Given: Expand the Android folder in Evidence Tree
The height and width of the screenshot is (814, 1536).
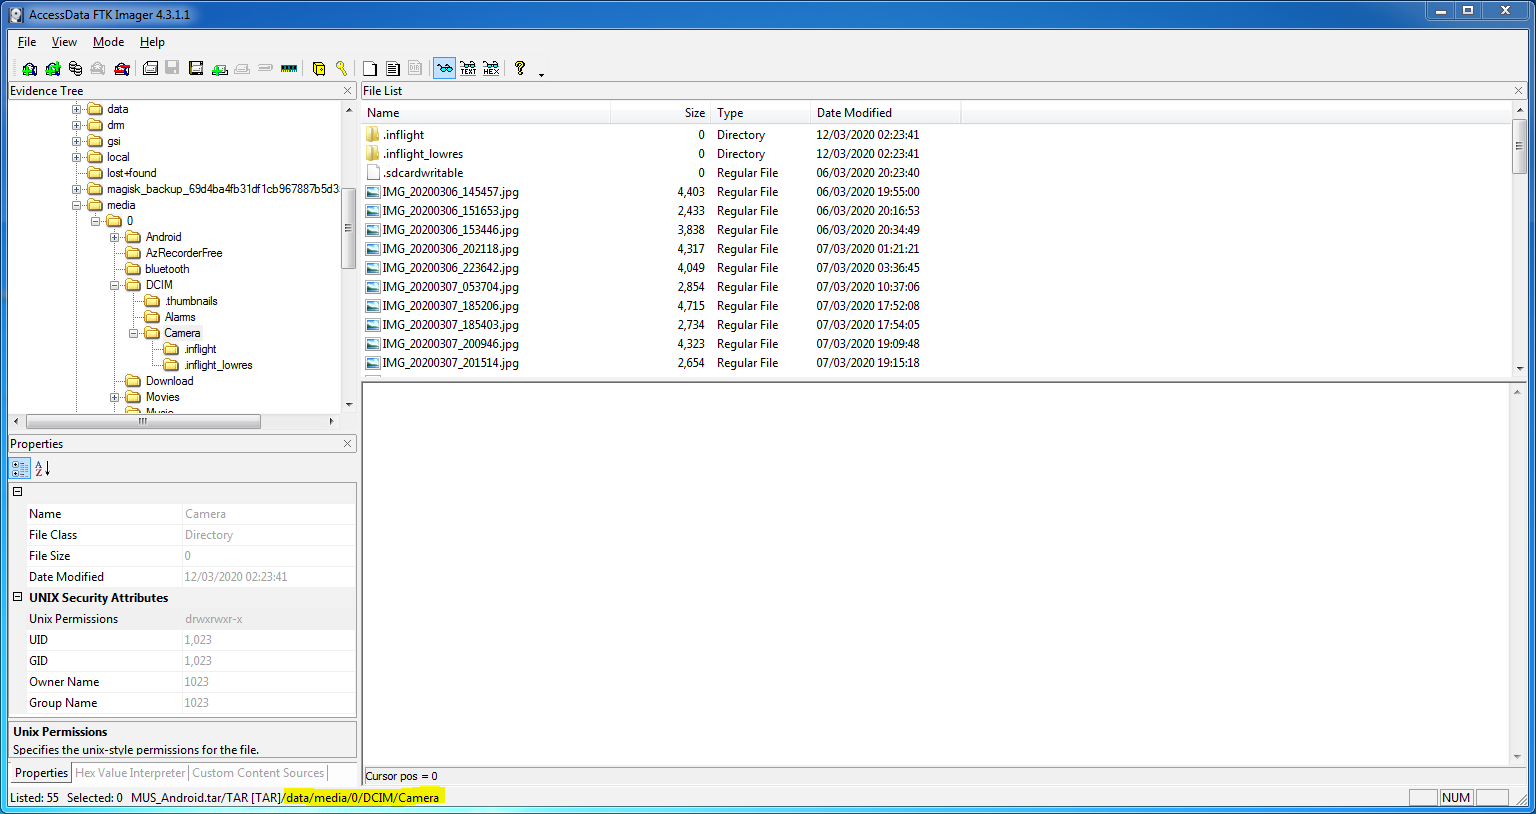Looking at the screenshot, I should coord(115,237).
